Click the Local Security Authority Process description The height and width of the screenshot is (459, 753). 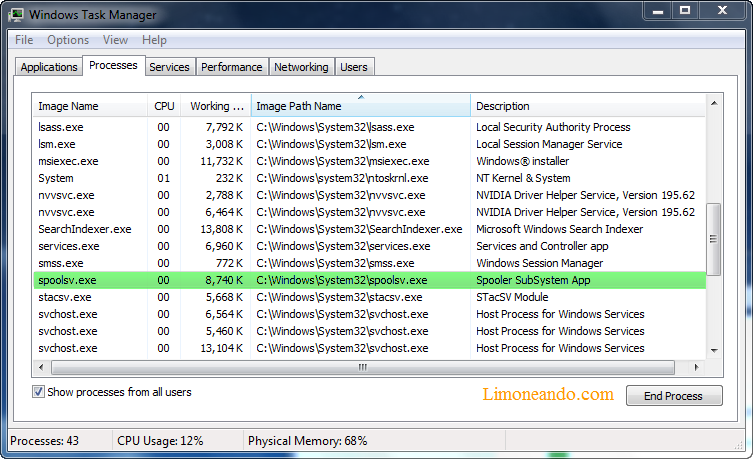click(553, 127)
